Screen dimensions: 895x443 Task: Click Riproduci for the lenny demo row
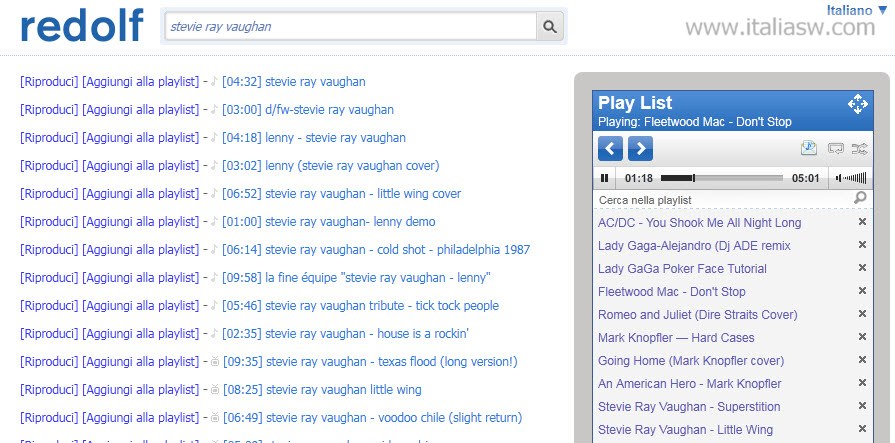49,222
